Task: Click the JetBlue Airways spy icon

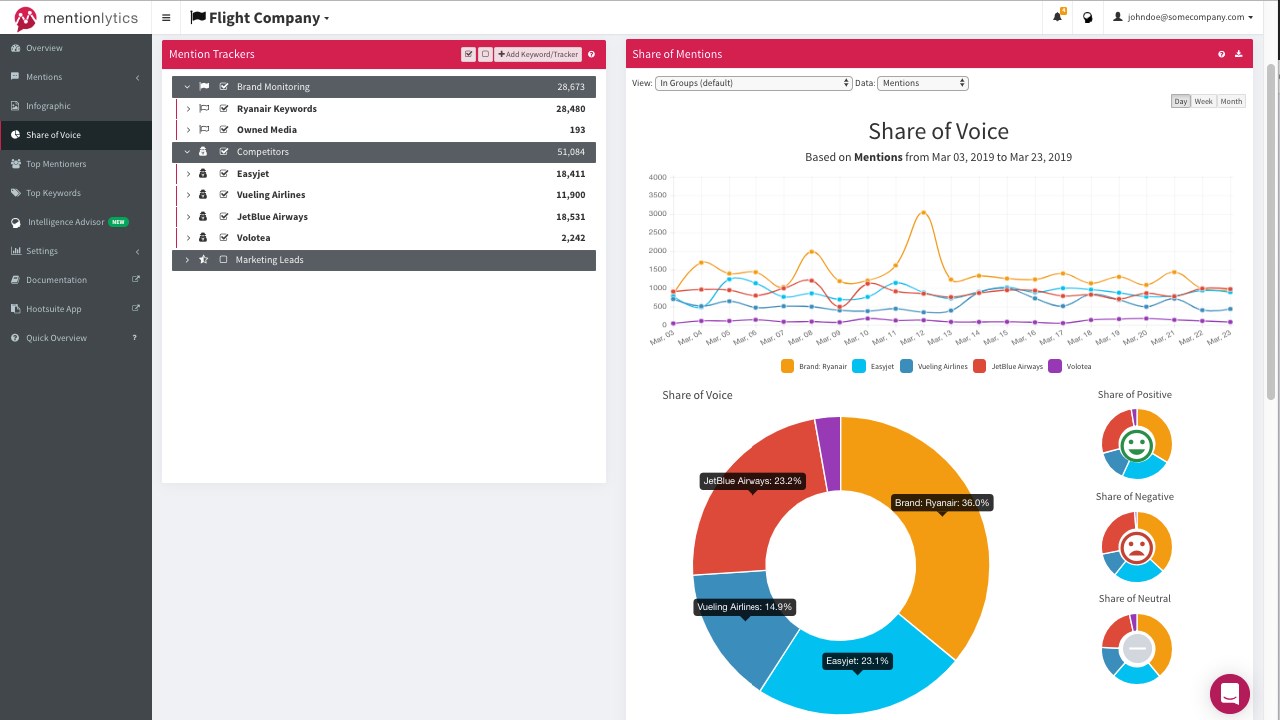Action: click(203, 217)
